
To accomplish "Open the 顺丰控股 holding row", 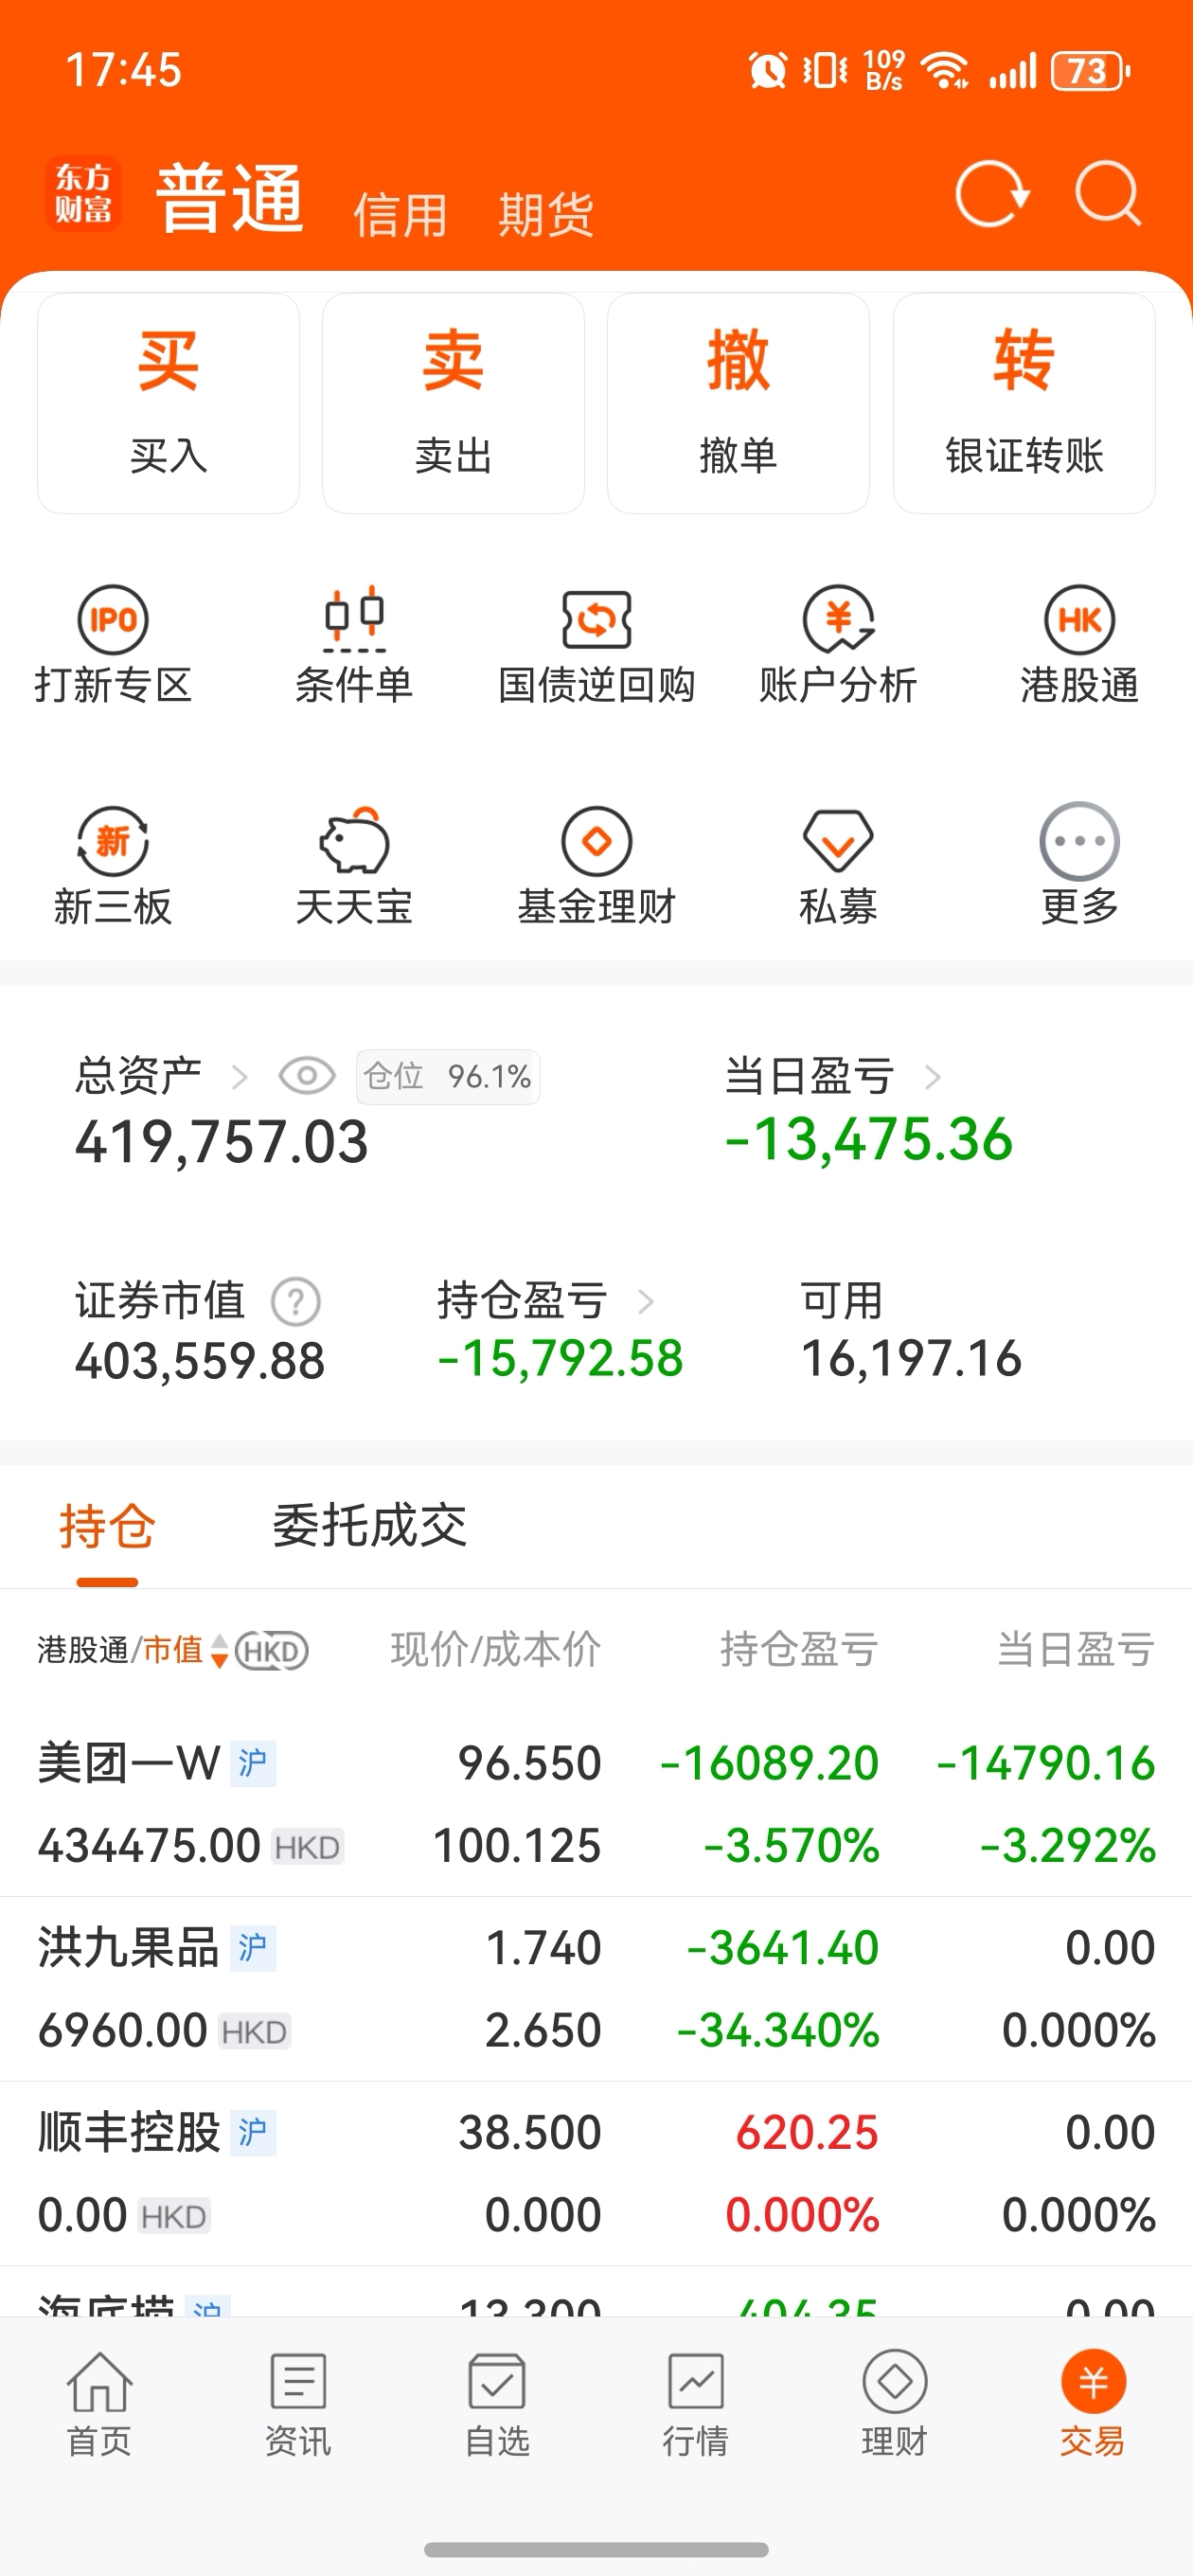I will [x=596, y=2174].
